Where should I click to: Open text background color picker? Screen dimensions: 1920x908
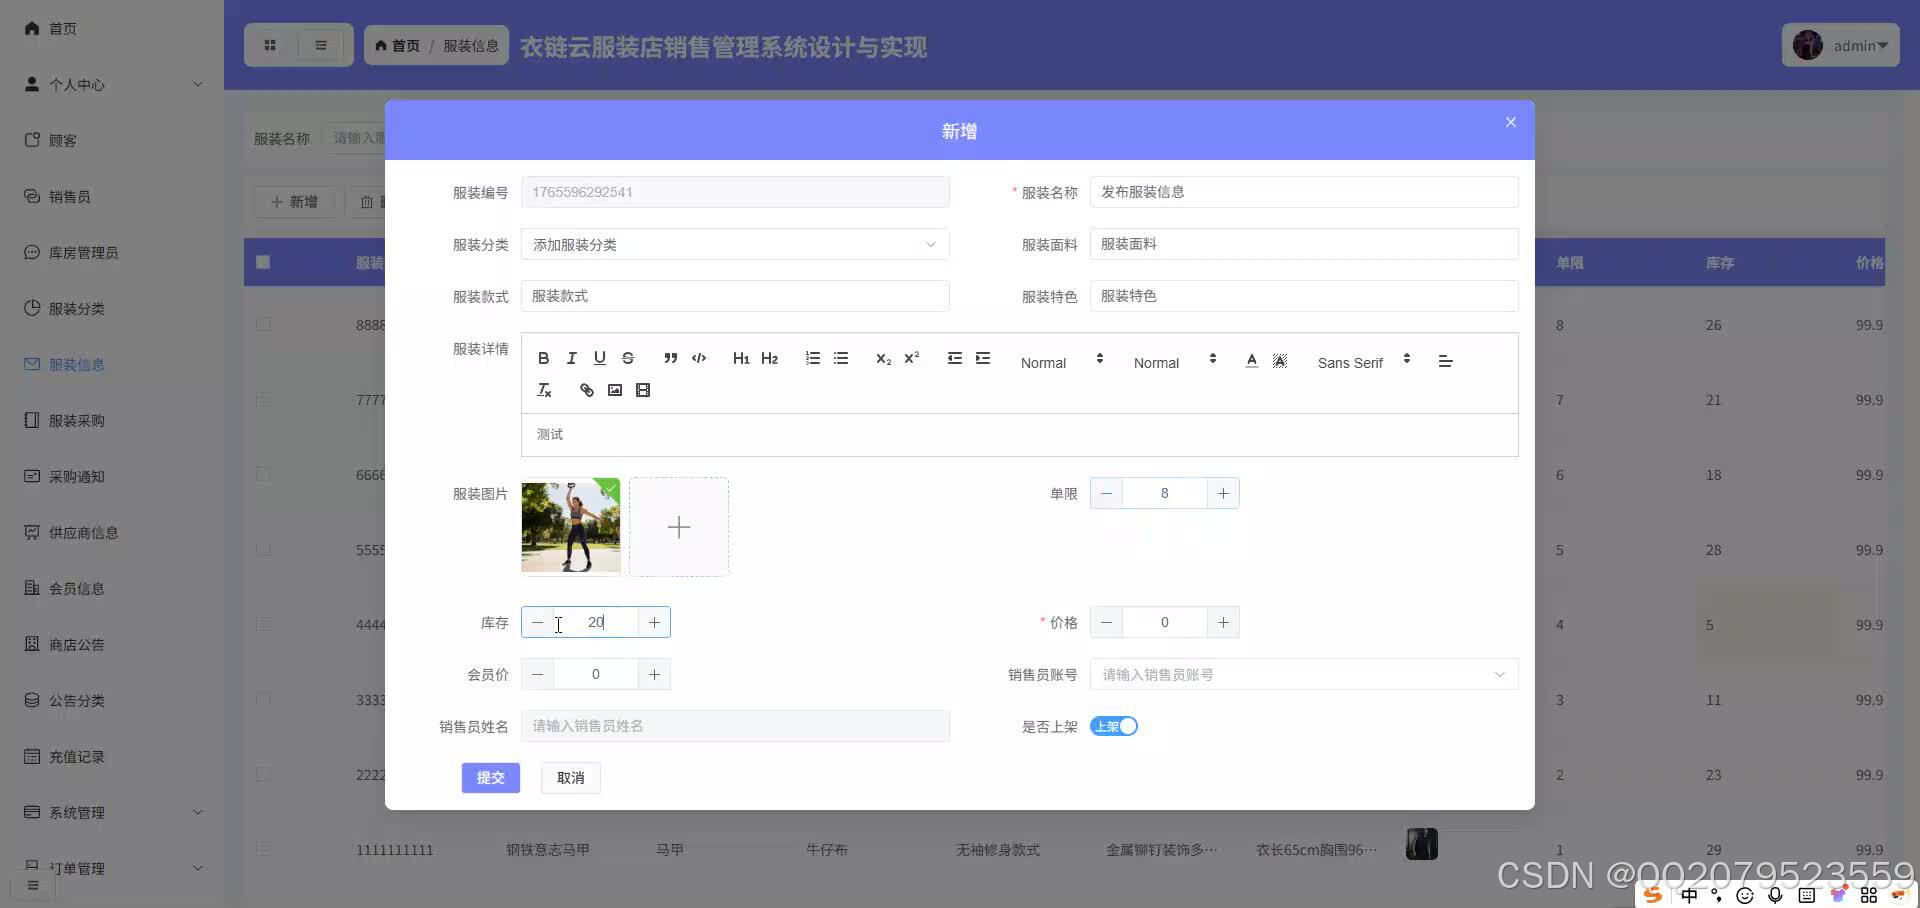(x=1279, y=361)
